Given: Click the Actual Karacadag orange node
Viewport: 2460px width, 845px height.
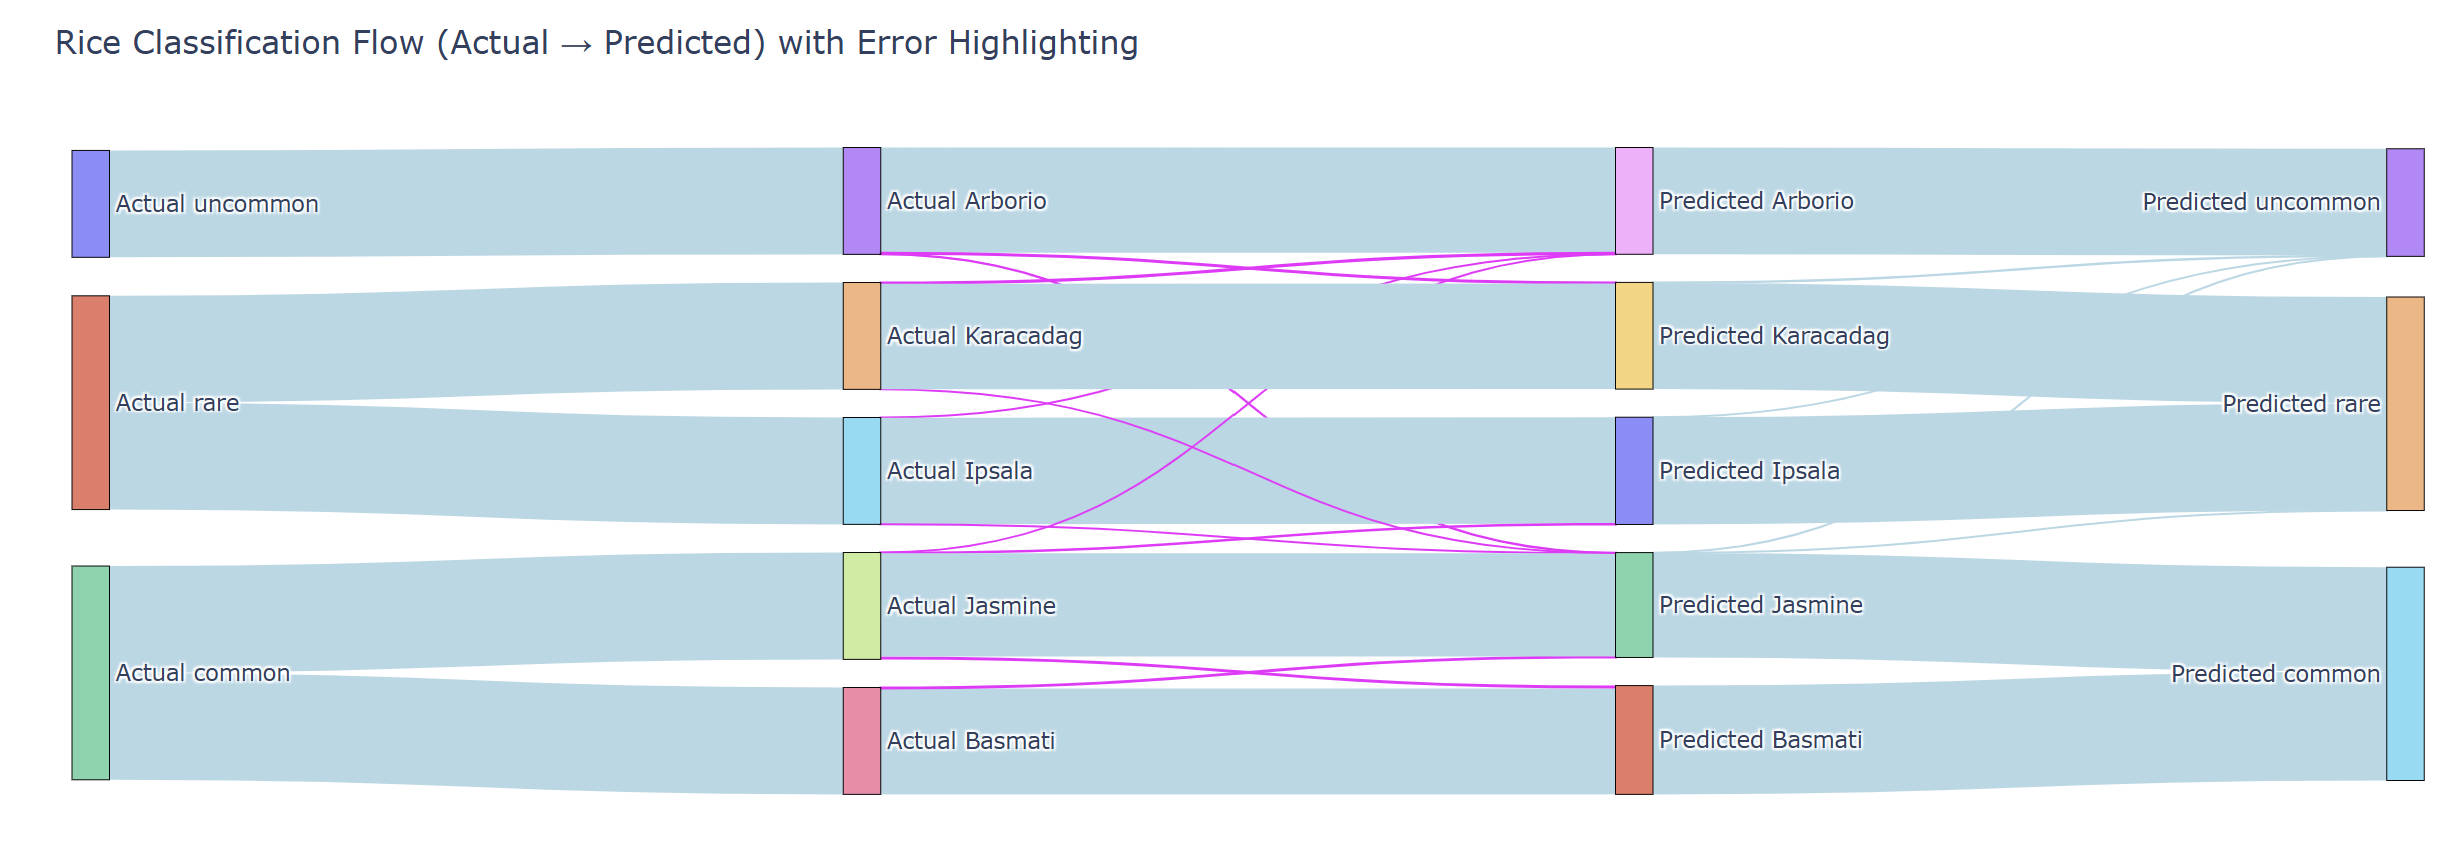Looking at the screenshot, I should point(862,336).
